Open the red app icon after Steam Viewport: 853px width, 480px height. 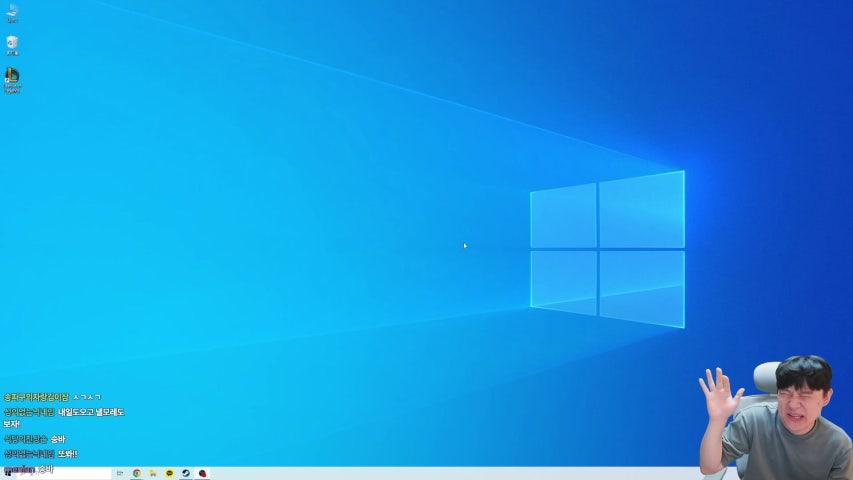(x=202, y=473)
